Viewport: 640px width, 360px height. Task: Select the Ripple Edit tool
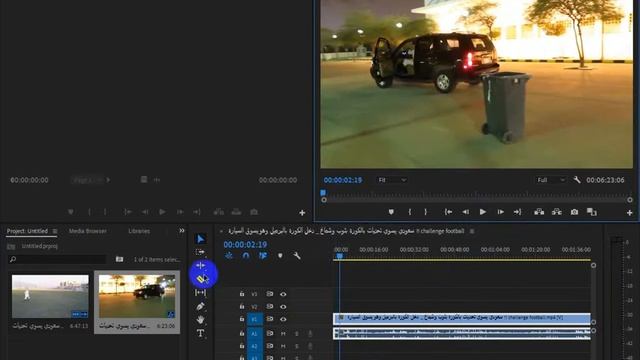(x=200, y=266)
